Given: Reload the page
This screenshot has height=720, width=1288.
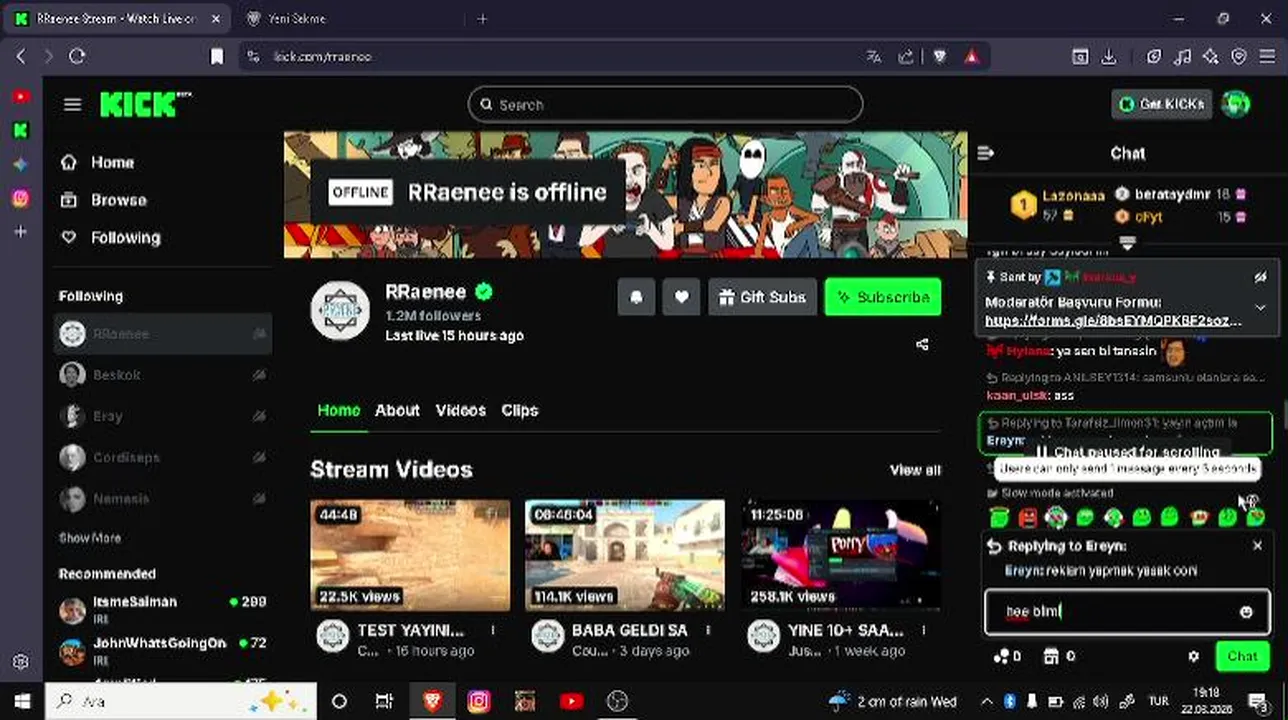Looking at the screenshot, I should pos(77,57).
